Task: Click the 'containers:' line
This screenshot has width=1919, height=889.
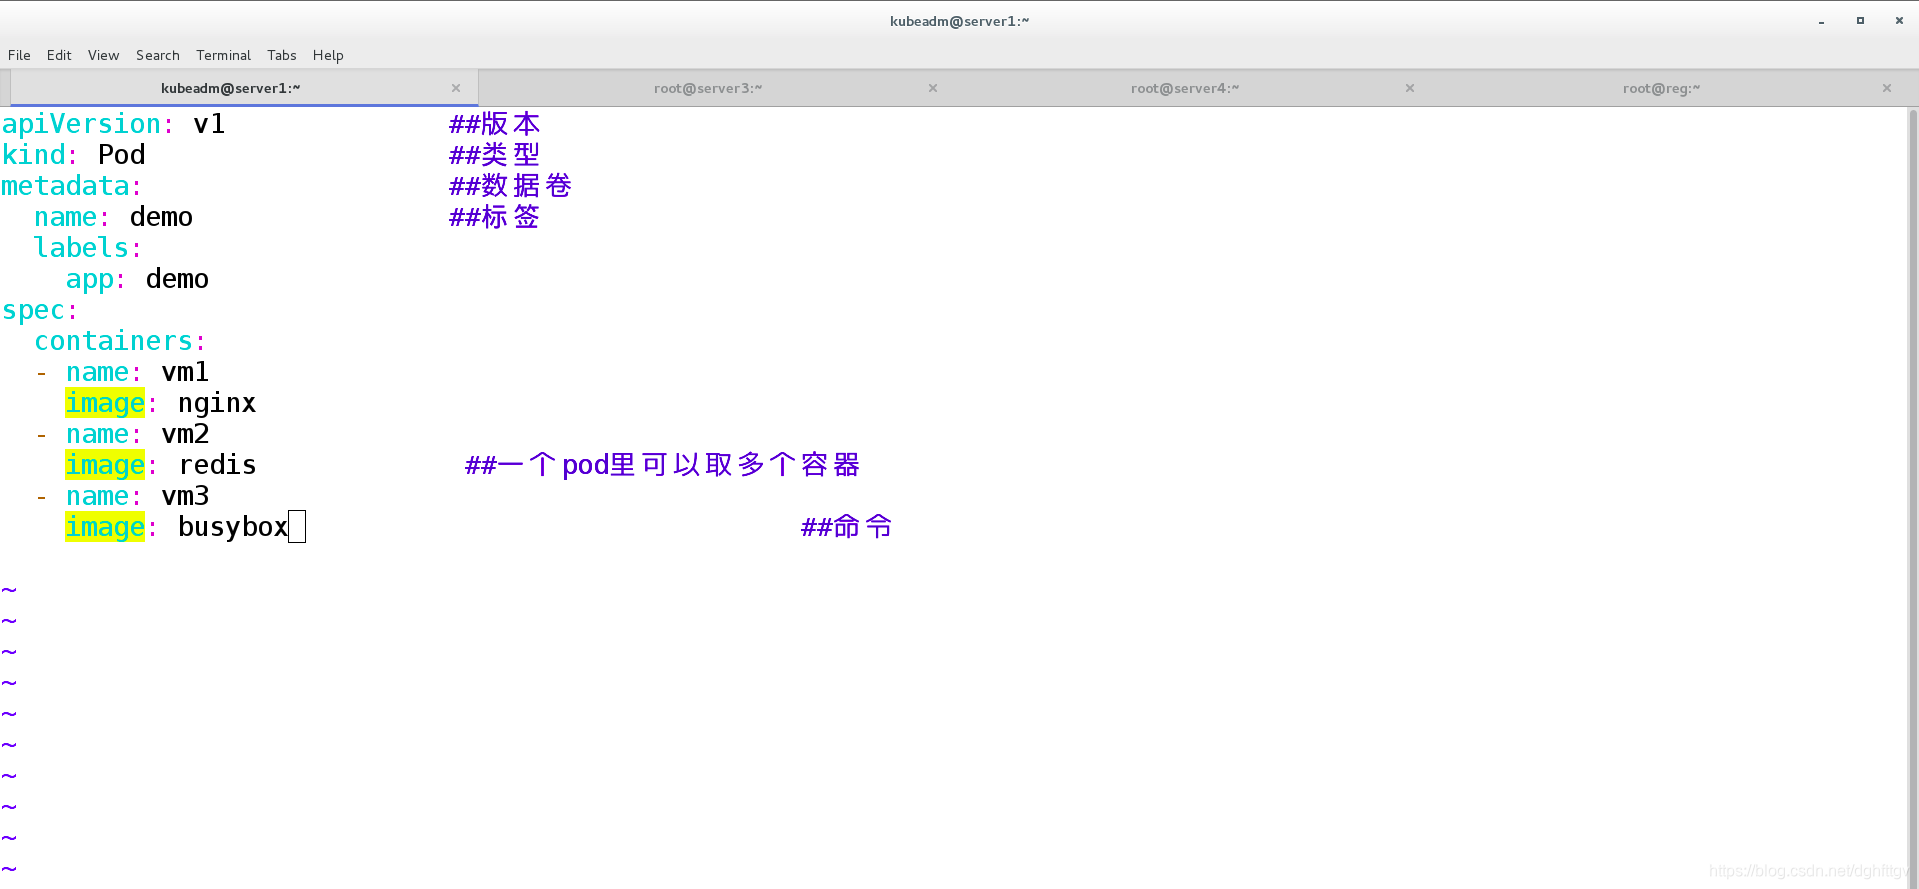Action: (120, 341)
